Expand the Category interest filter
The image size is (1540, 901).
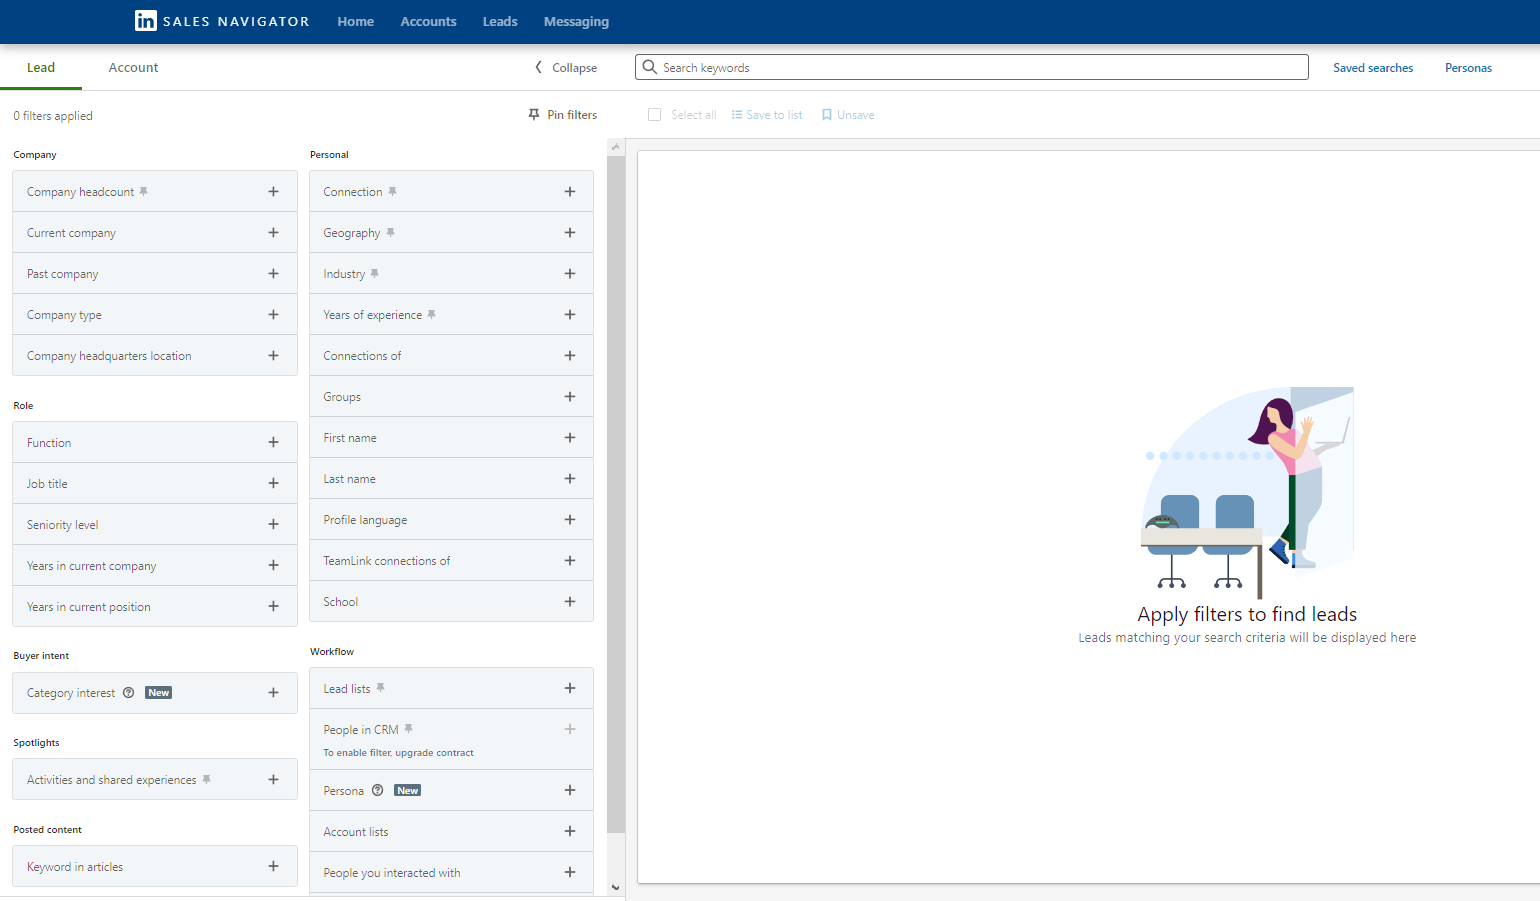point(155,692)
